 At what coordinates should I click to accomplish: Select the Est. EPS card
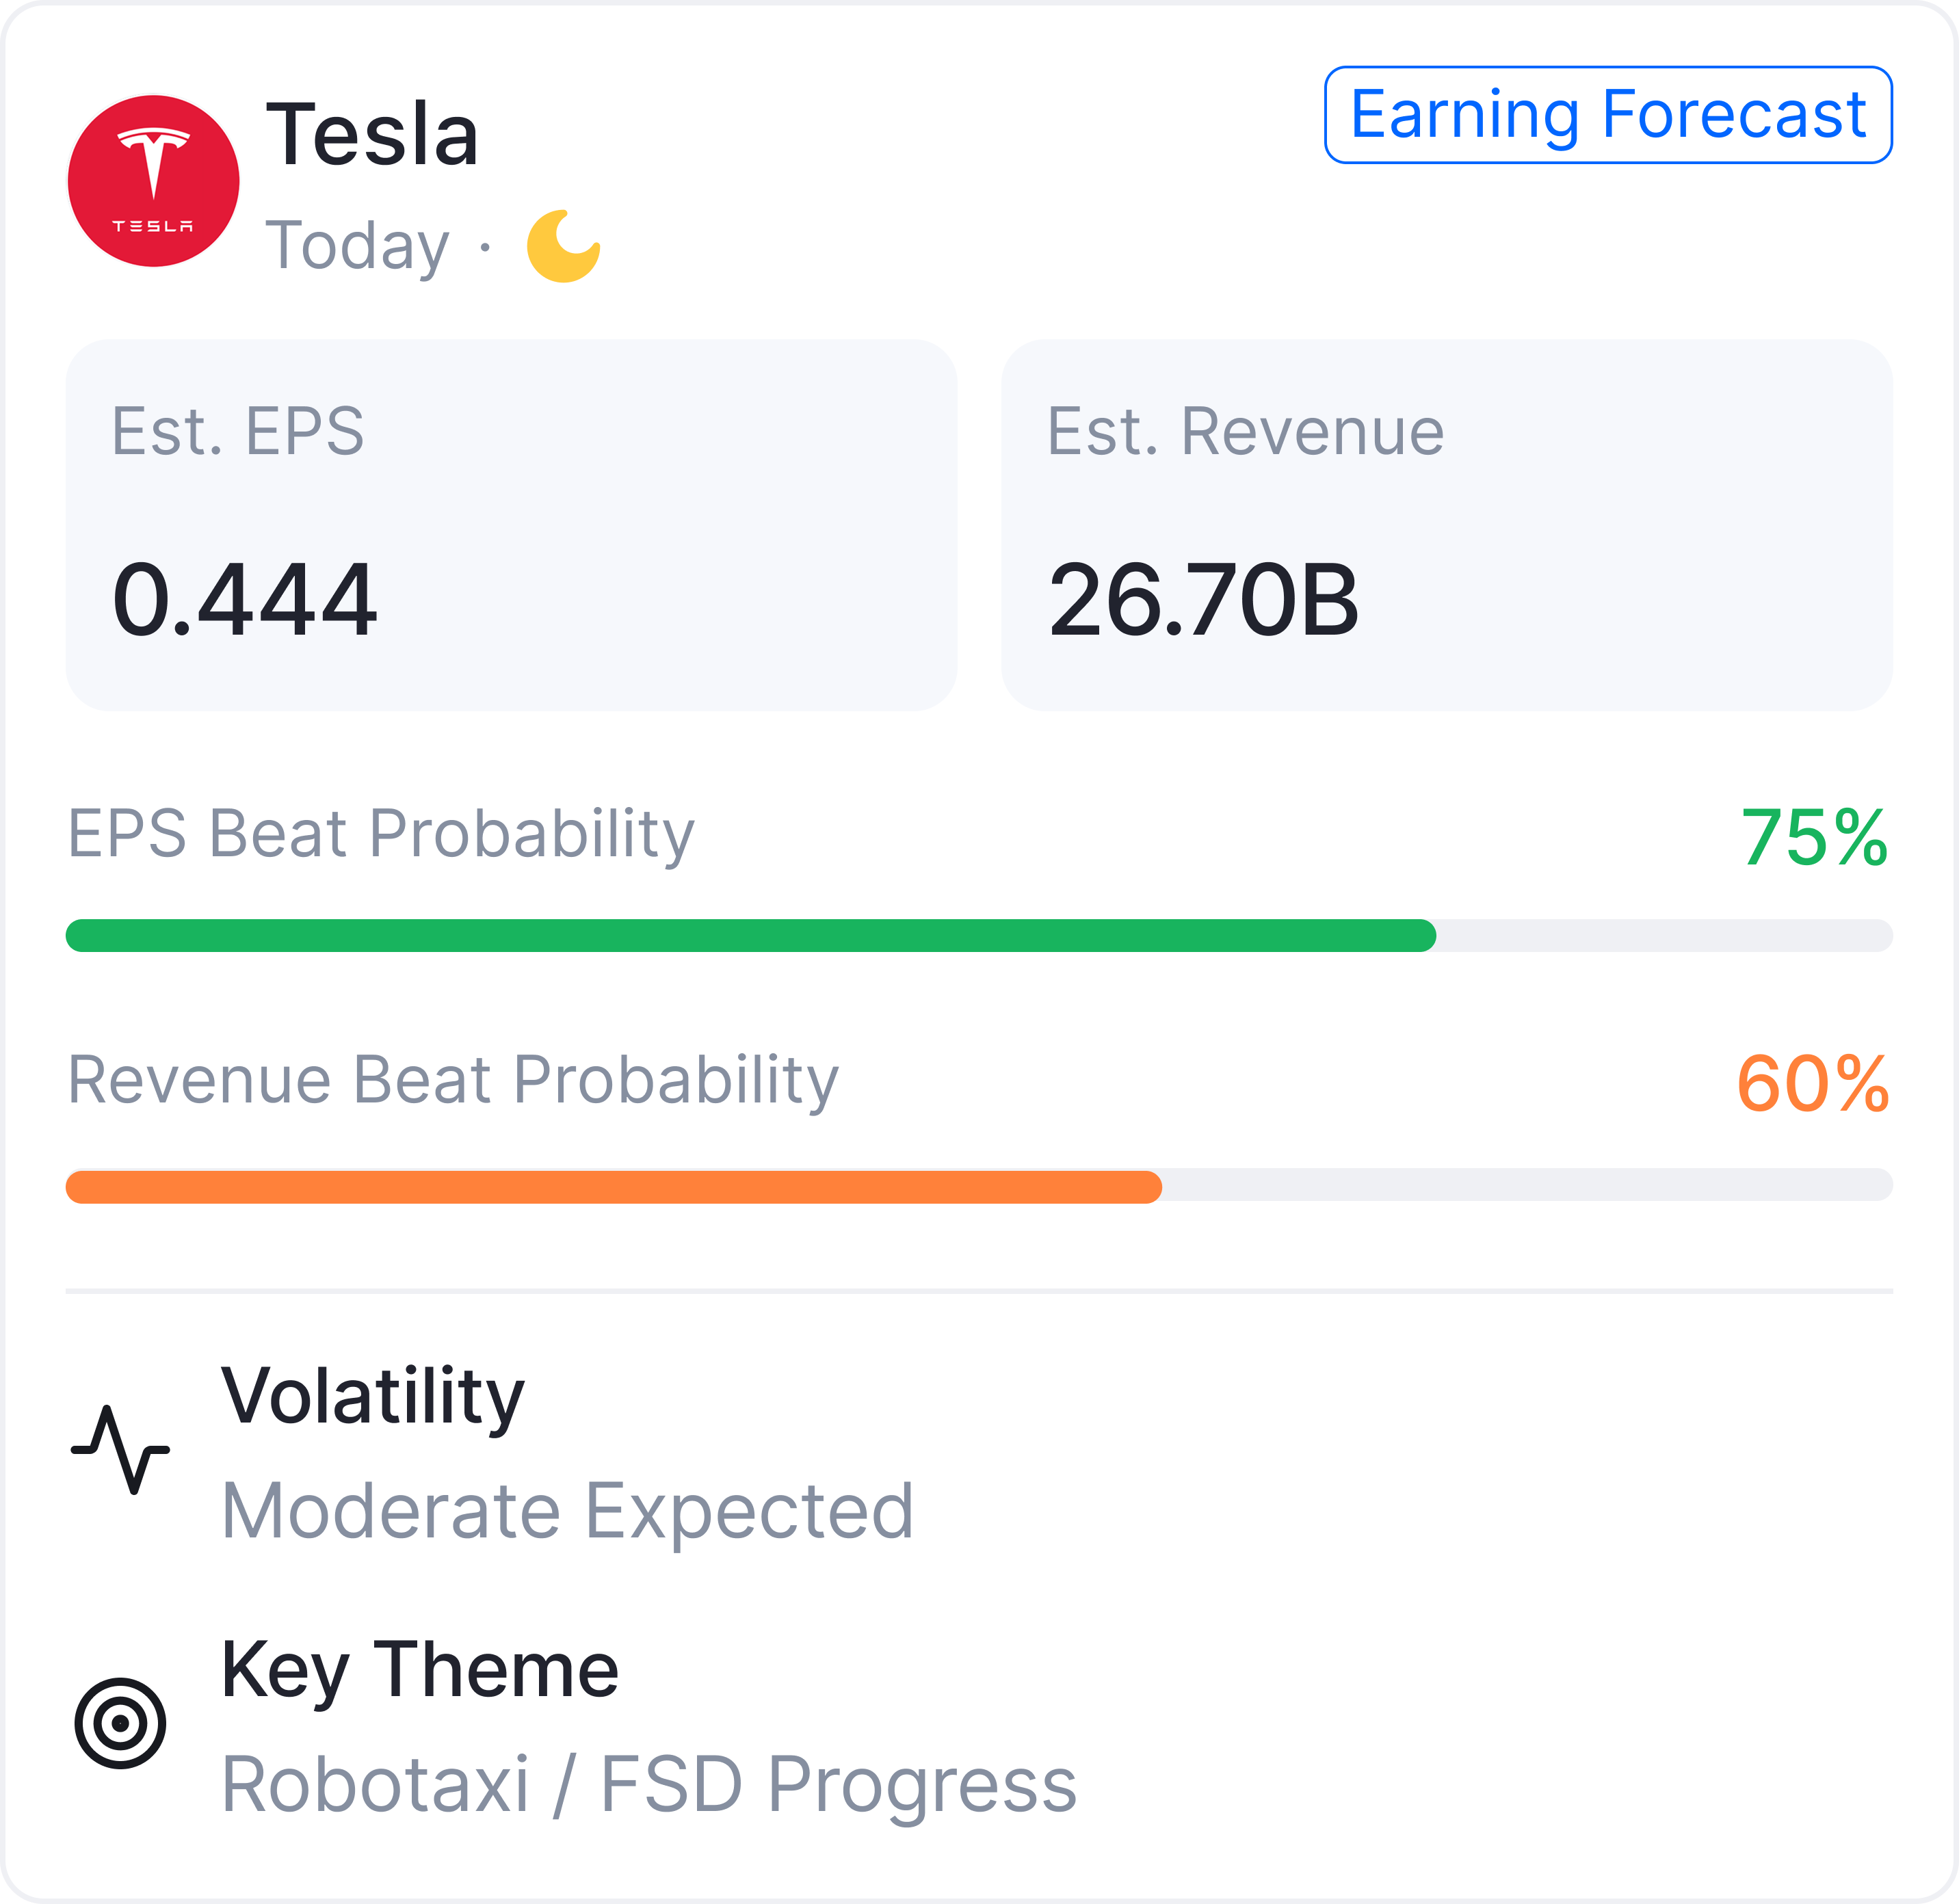tap(511, 524)
